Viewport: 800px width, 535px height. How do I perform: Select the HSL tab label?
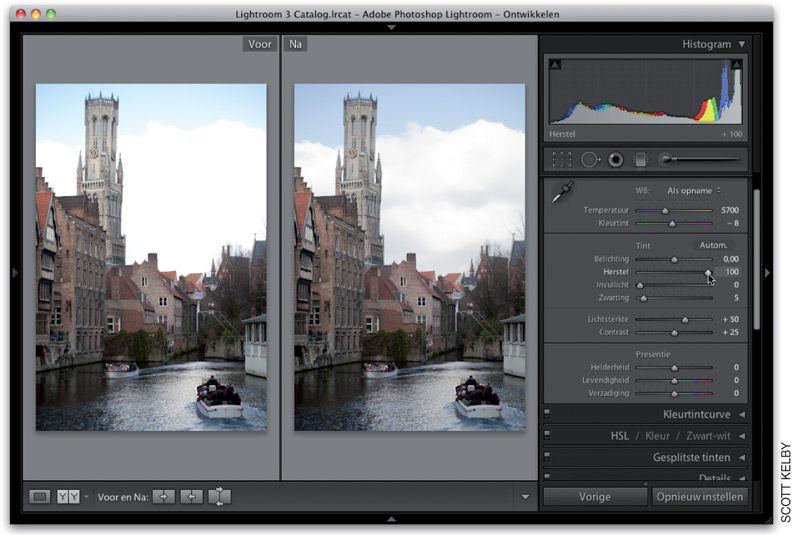click(620, 436)
